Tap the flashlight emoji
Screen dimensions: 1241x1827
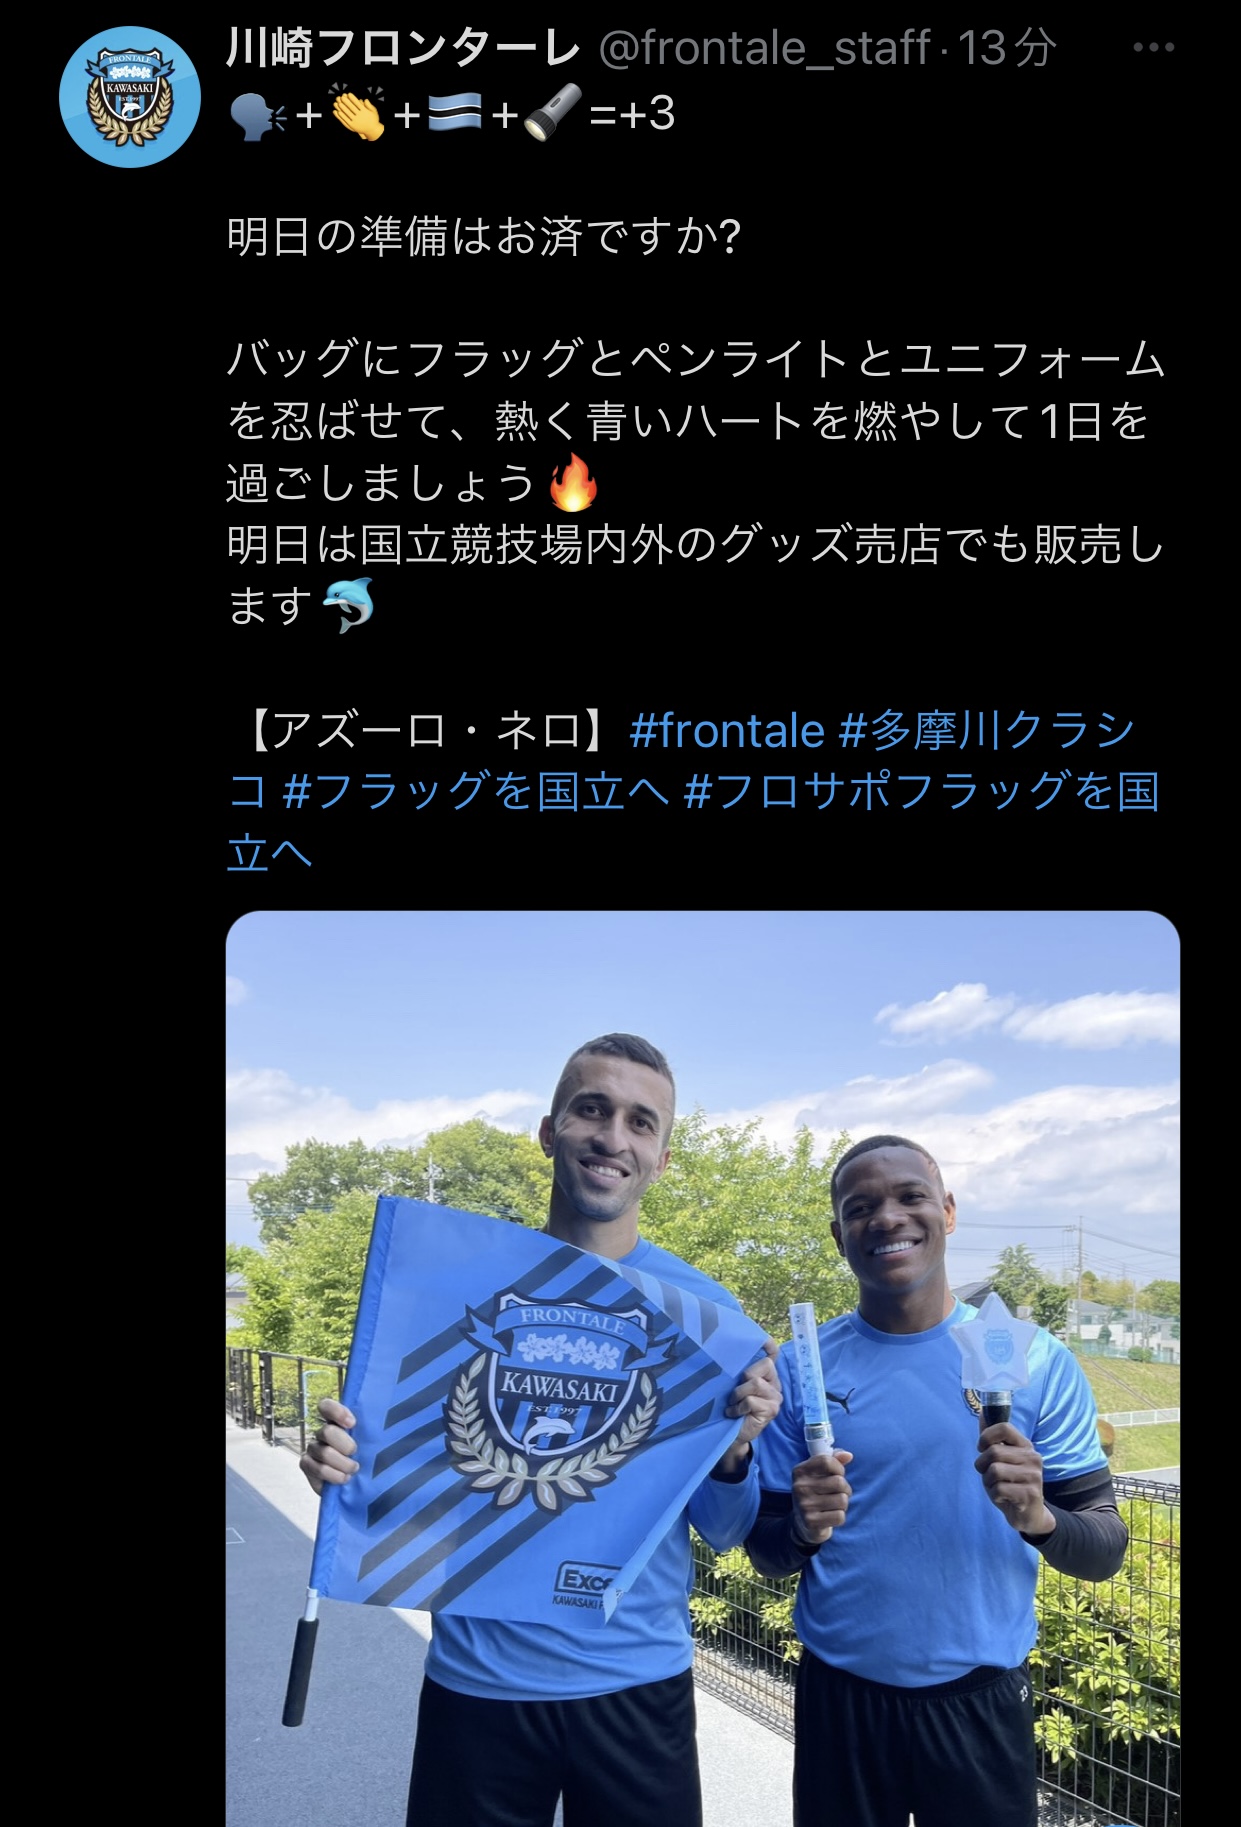[551, 115]
